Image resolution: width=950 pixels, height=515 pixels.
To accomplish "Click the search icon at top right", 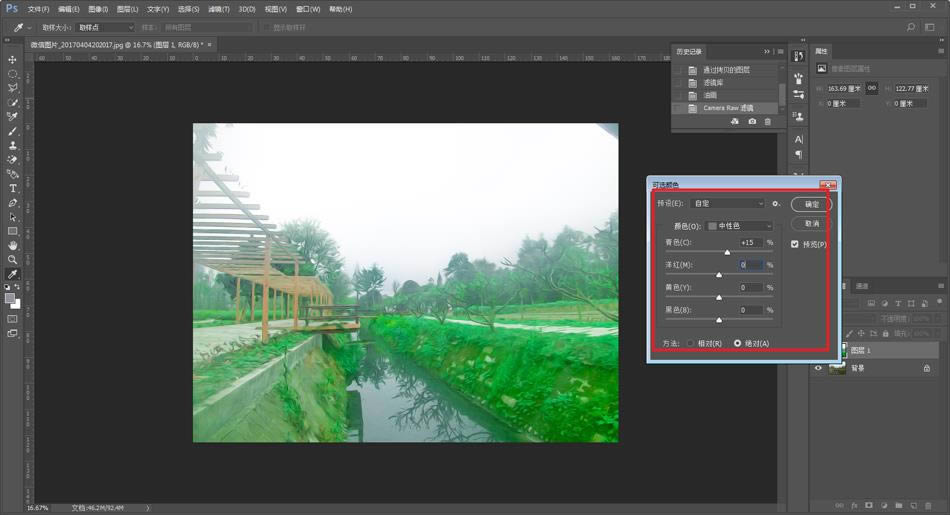I will point(910,27).
